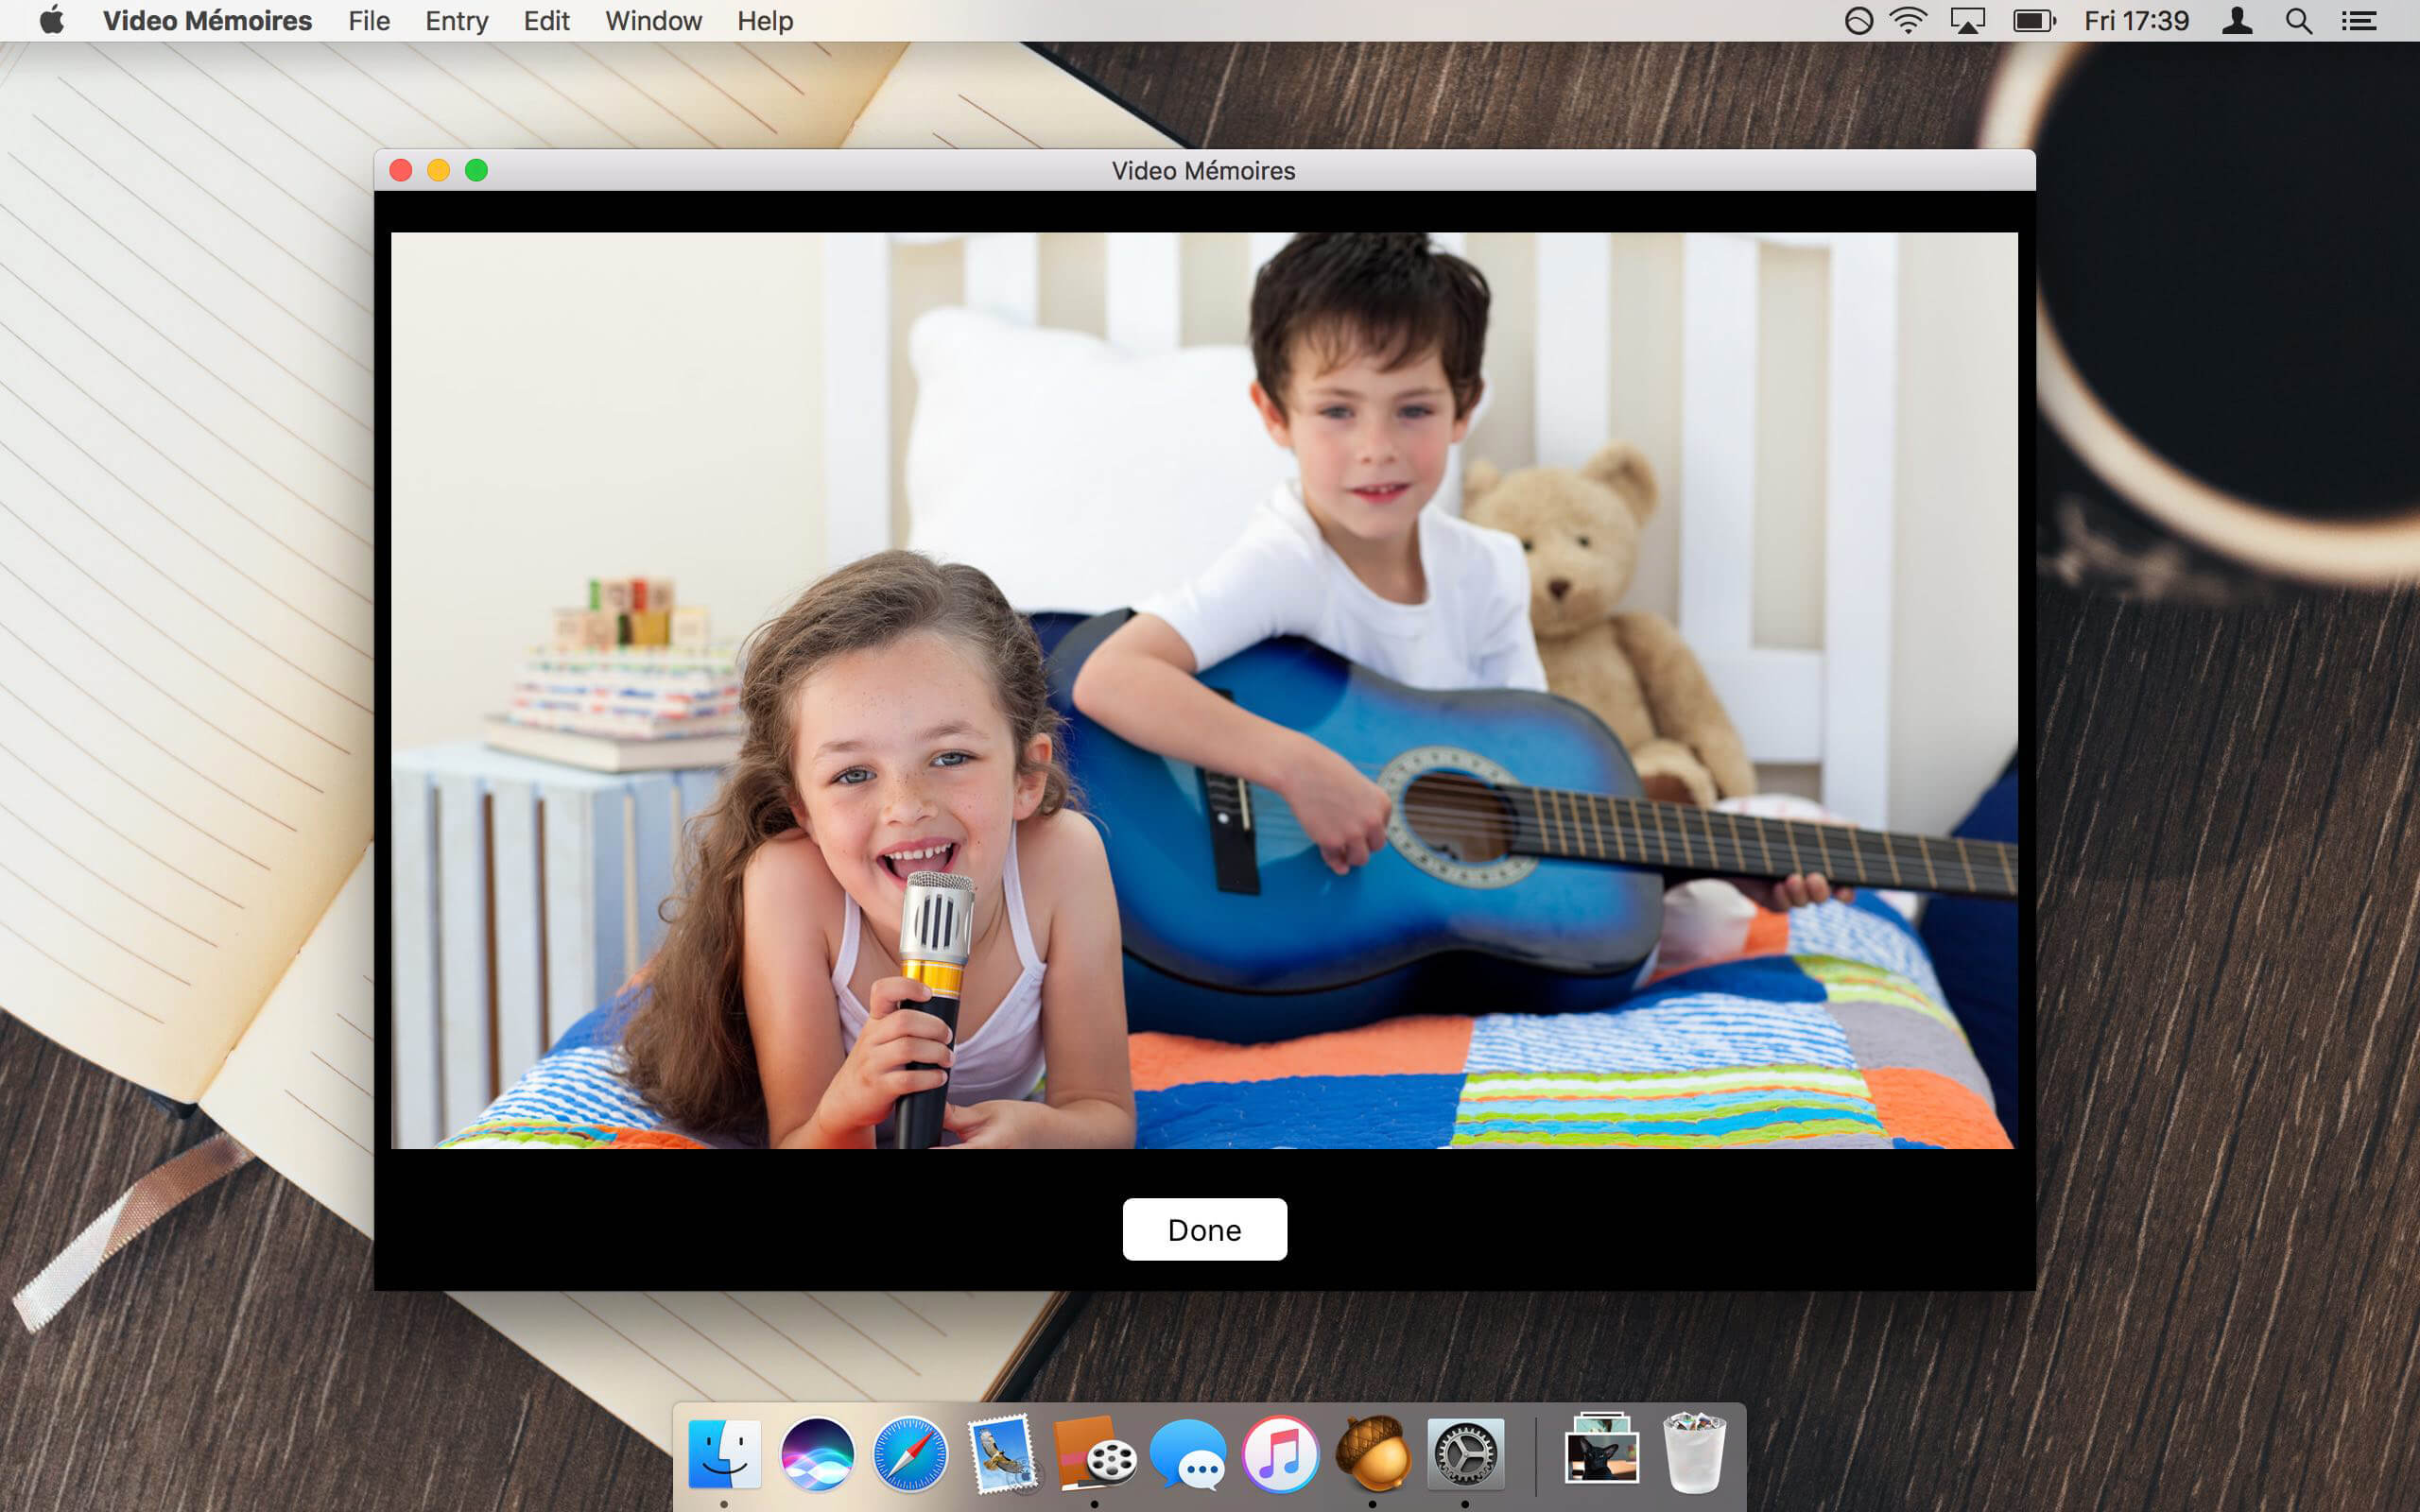Open the Edit menu
2420x1512 pixels.
[x=546, y=21]
